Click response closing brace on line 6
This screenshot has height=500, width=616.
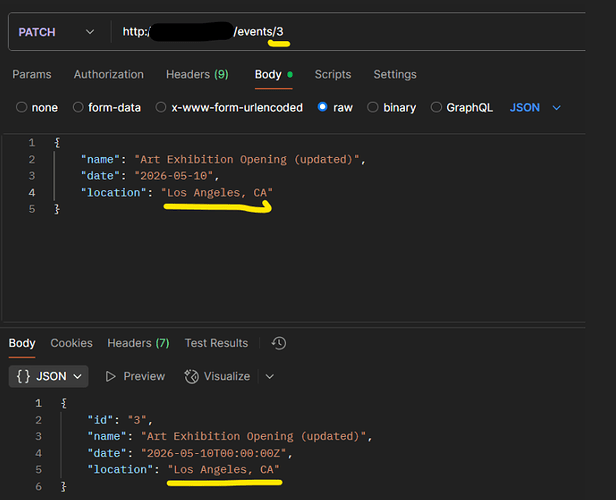(x=64, y=487)
